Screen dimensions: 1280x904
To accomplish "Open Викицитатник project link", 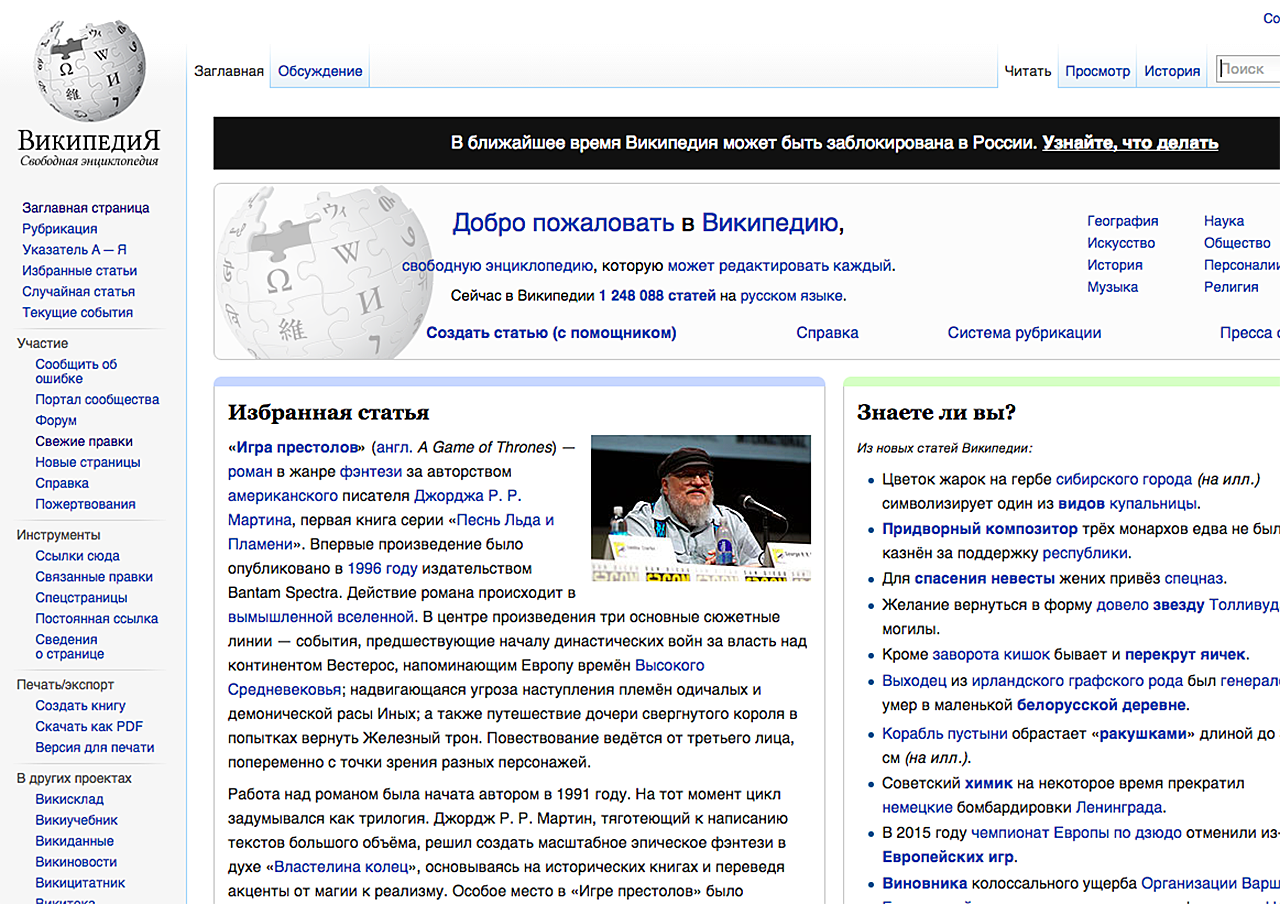I will [x=81, y=883].
